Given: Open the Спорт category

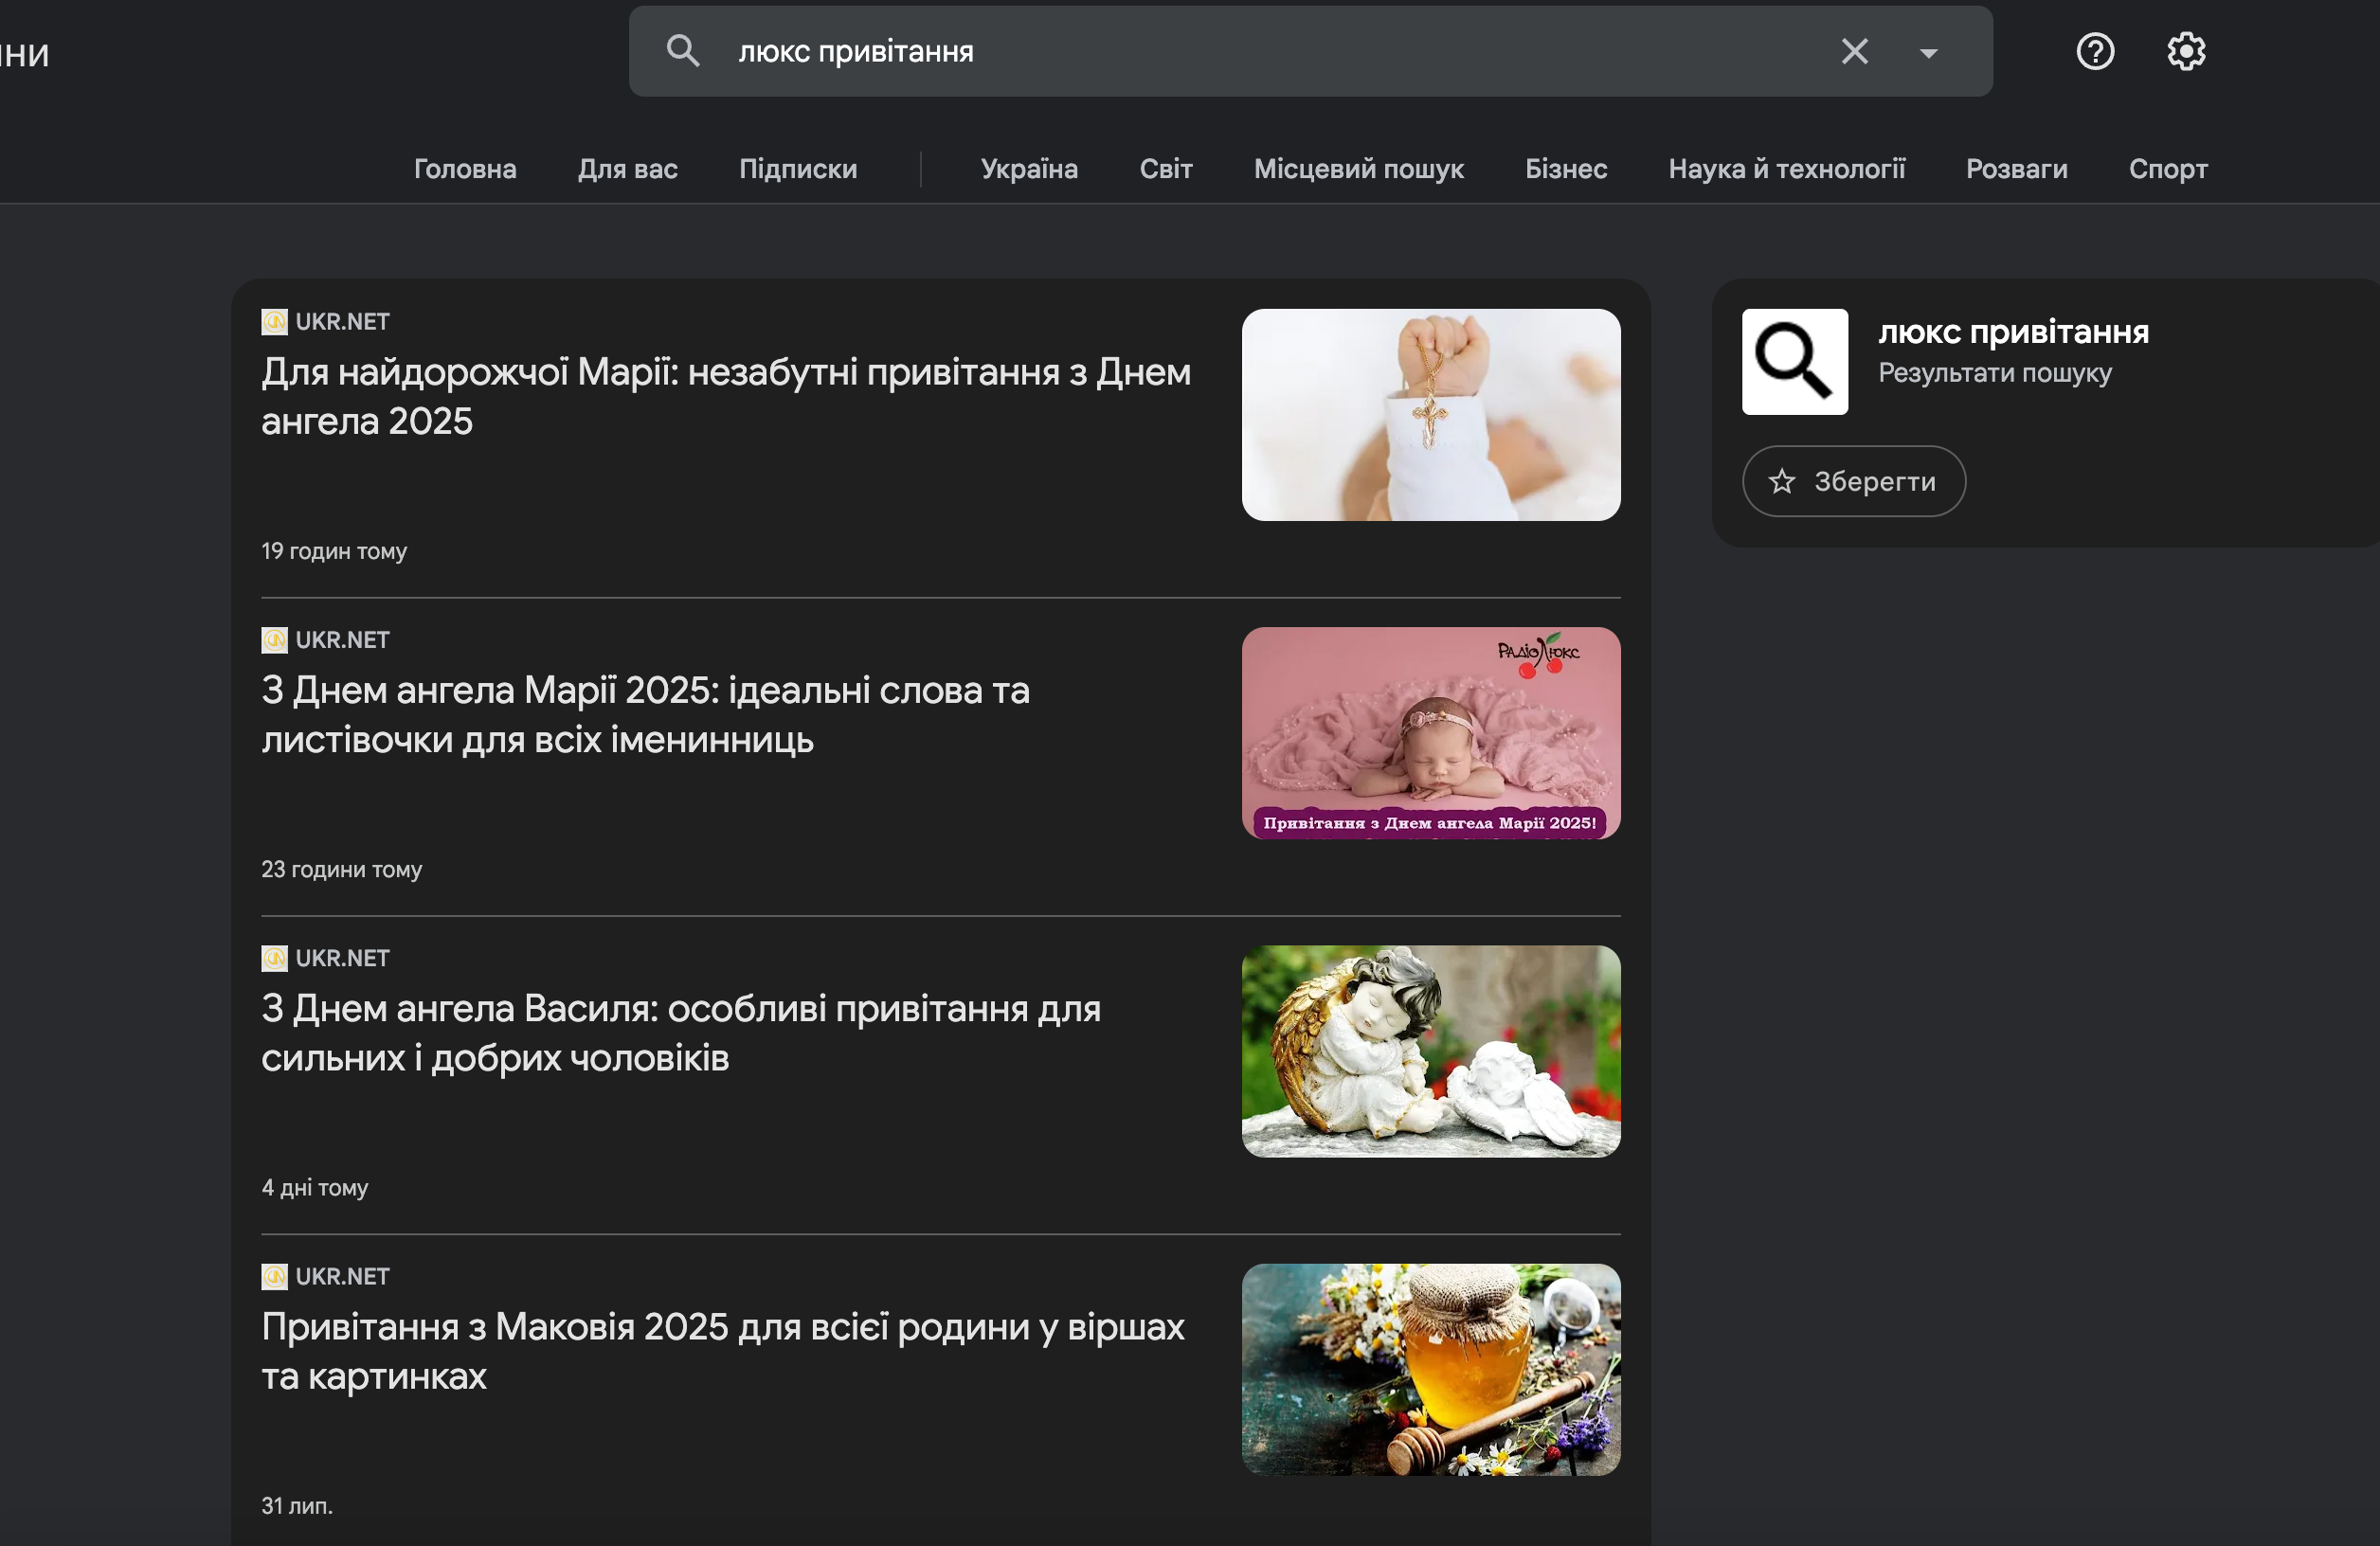Looking at the screenshot, I should point(2167,169).
